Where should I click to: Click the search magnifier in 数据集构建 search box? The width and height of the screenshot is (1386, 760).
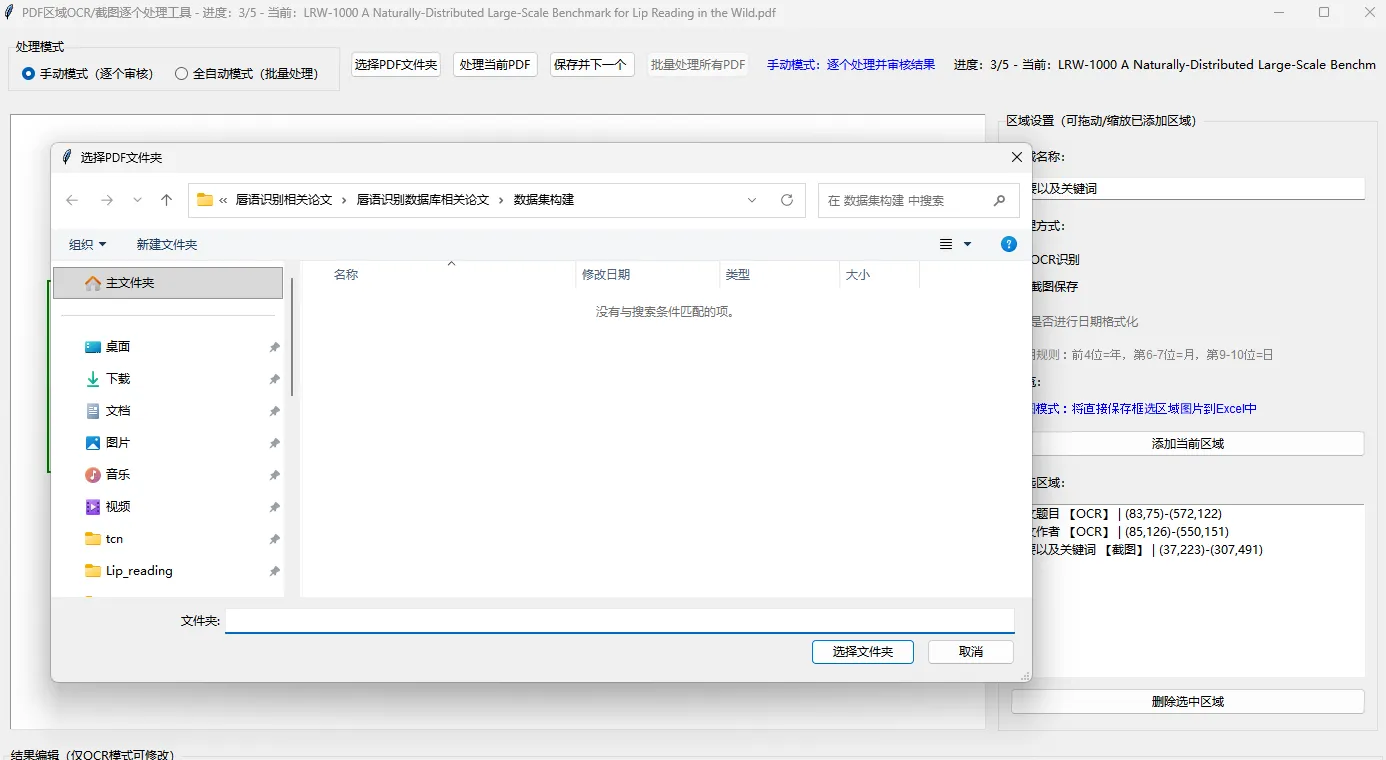[x=999, y=200]
